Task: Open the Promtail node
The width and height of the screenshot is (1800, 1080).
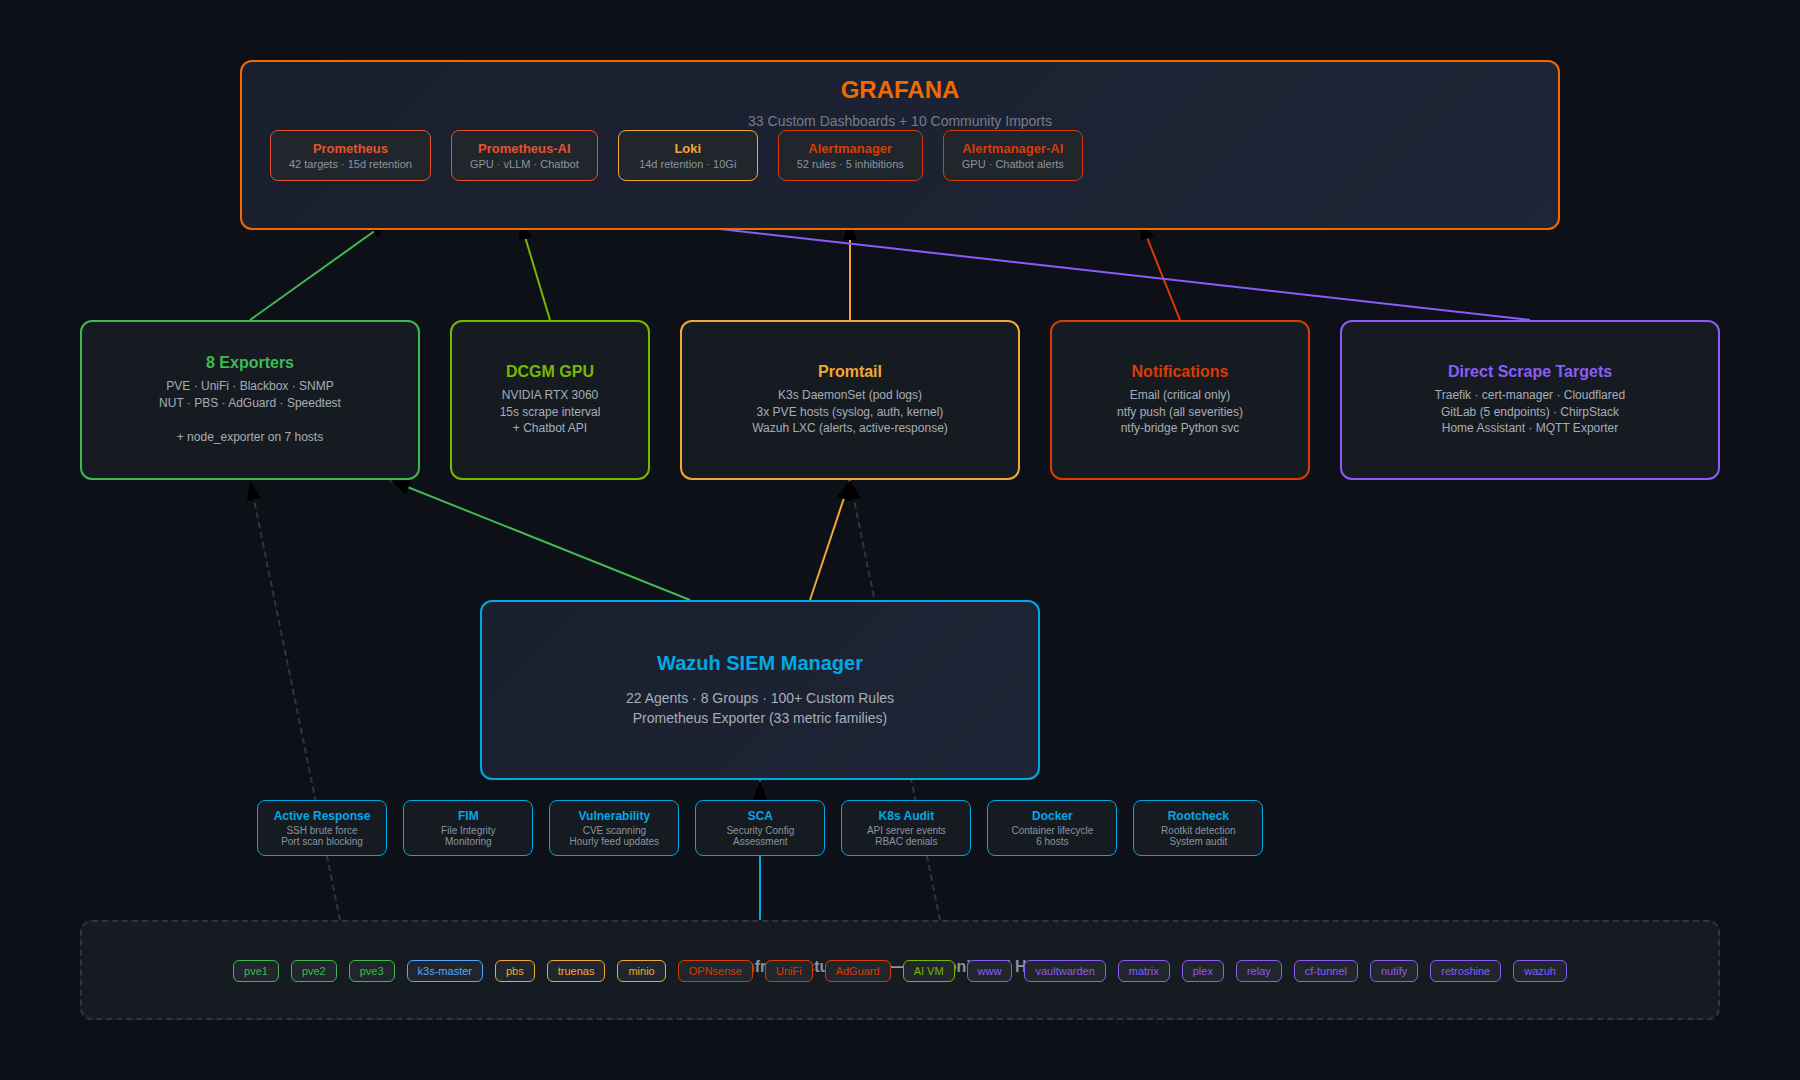Action: 850,400
